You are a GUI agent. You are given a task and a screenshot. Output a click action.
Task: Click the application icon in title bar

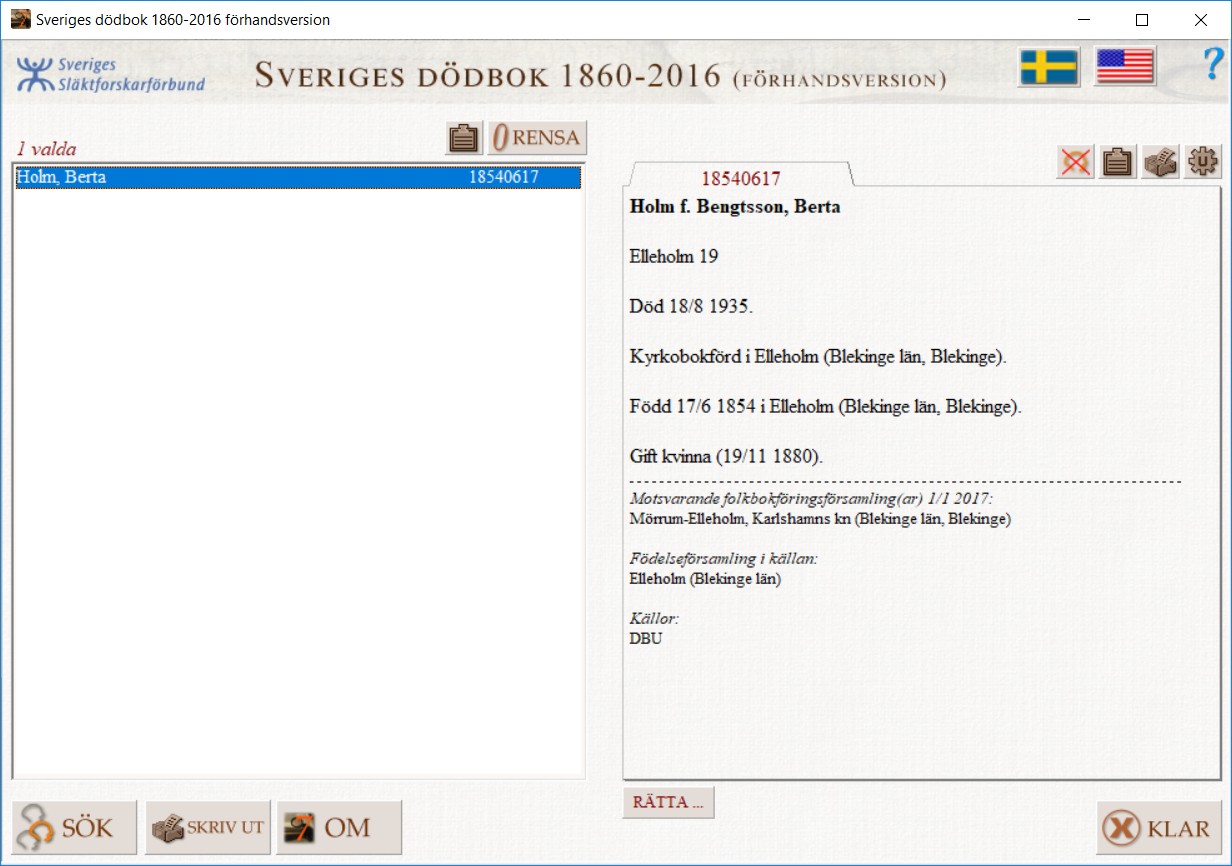pyautogui.click(x=20, y=19)
